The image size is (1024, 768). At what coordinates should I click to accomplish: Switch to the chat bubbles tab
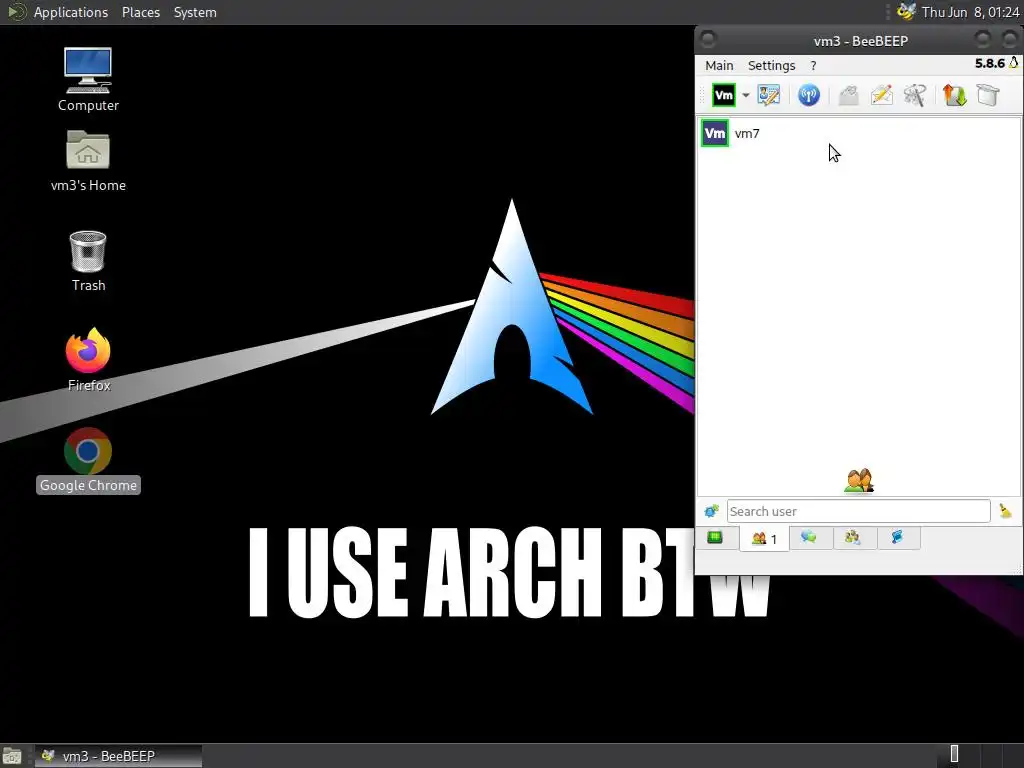809,537
